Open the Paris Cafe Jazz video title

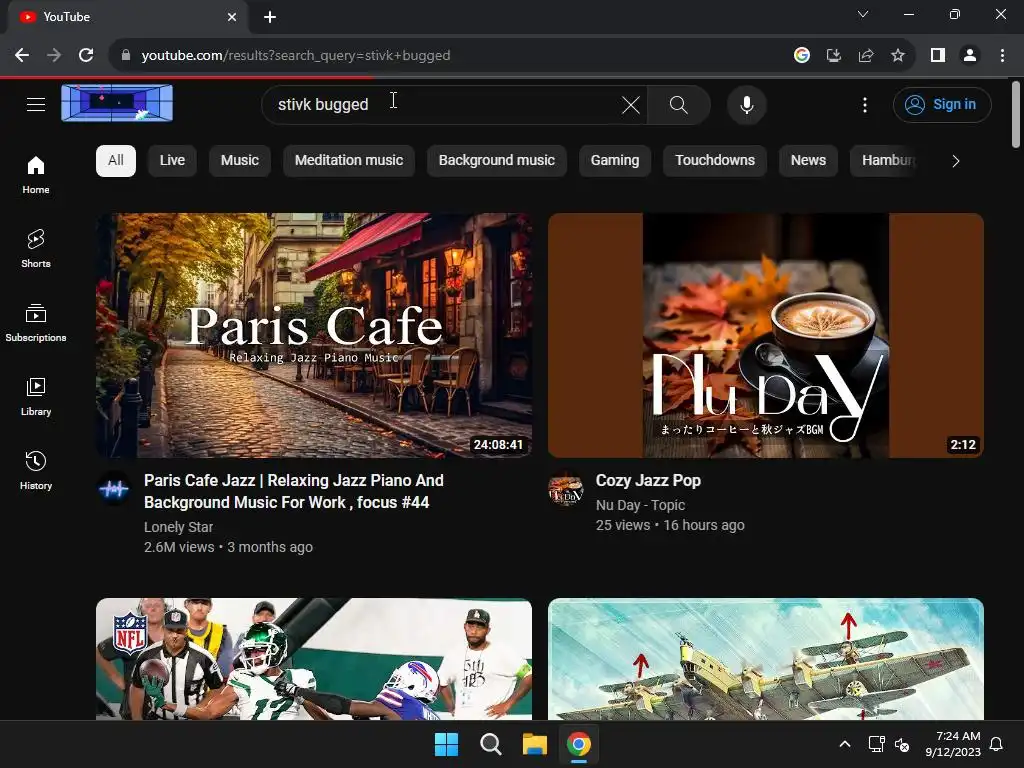pos(294,491)
